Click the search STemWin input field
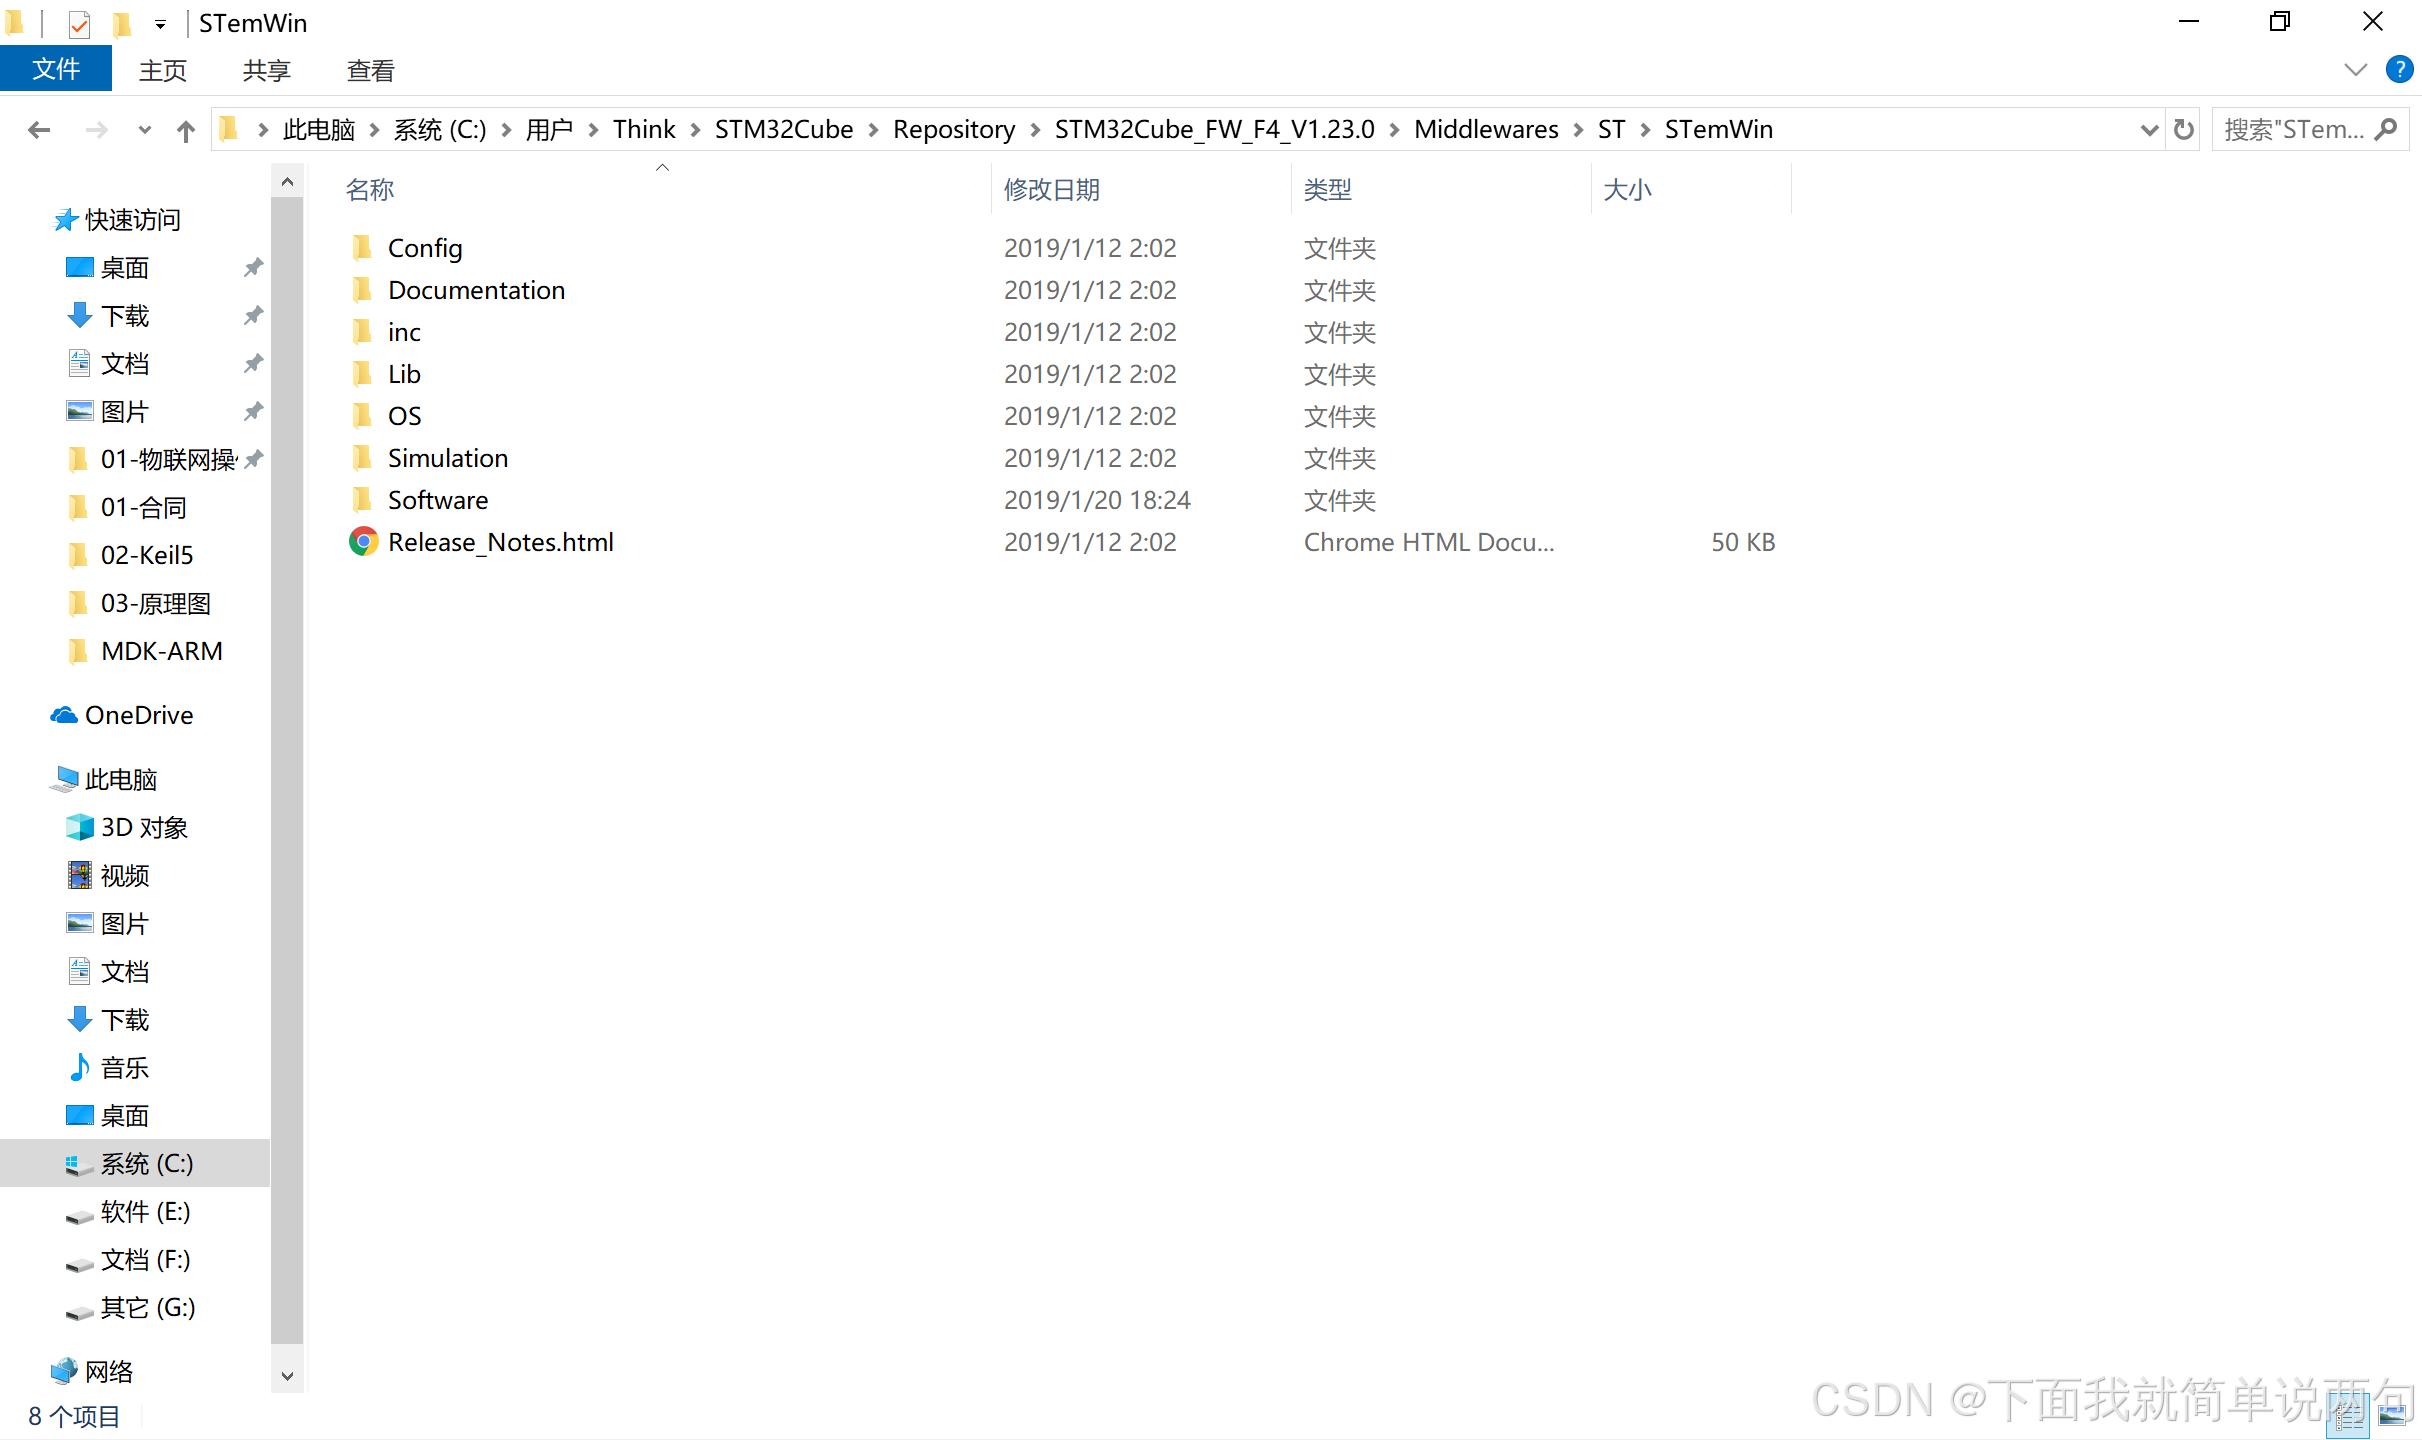 click(x=2292, y=130)
